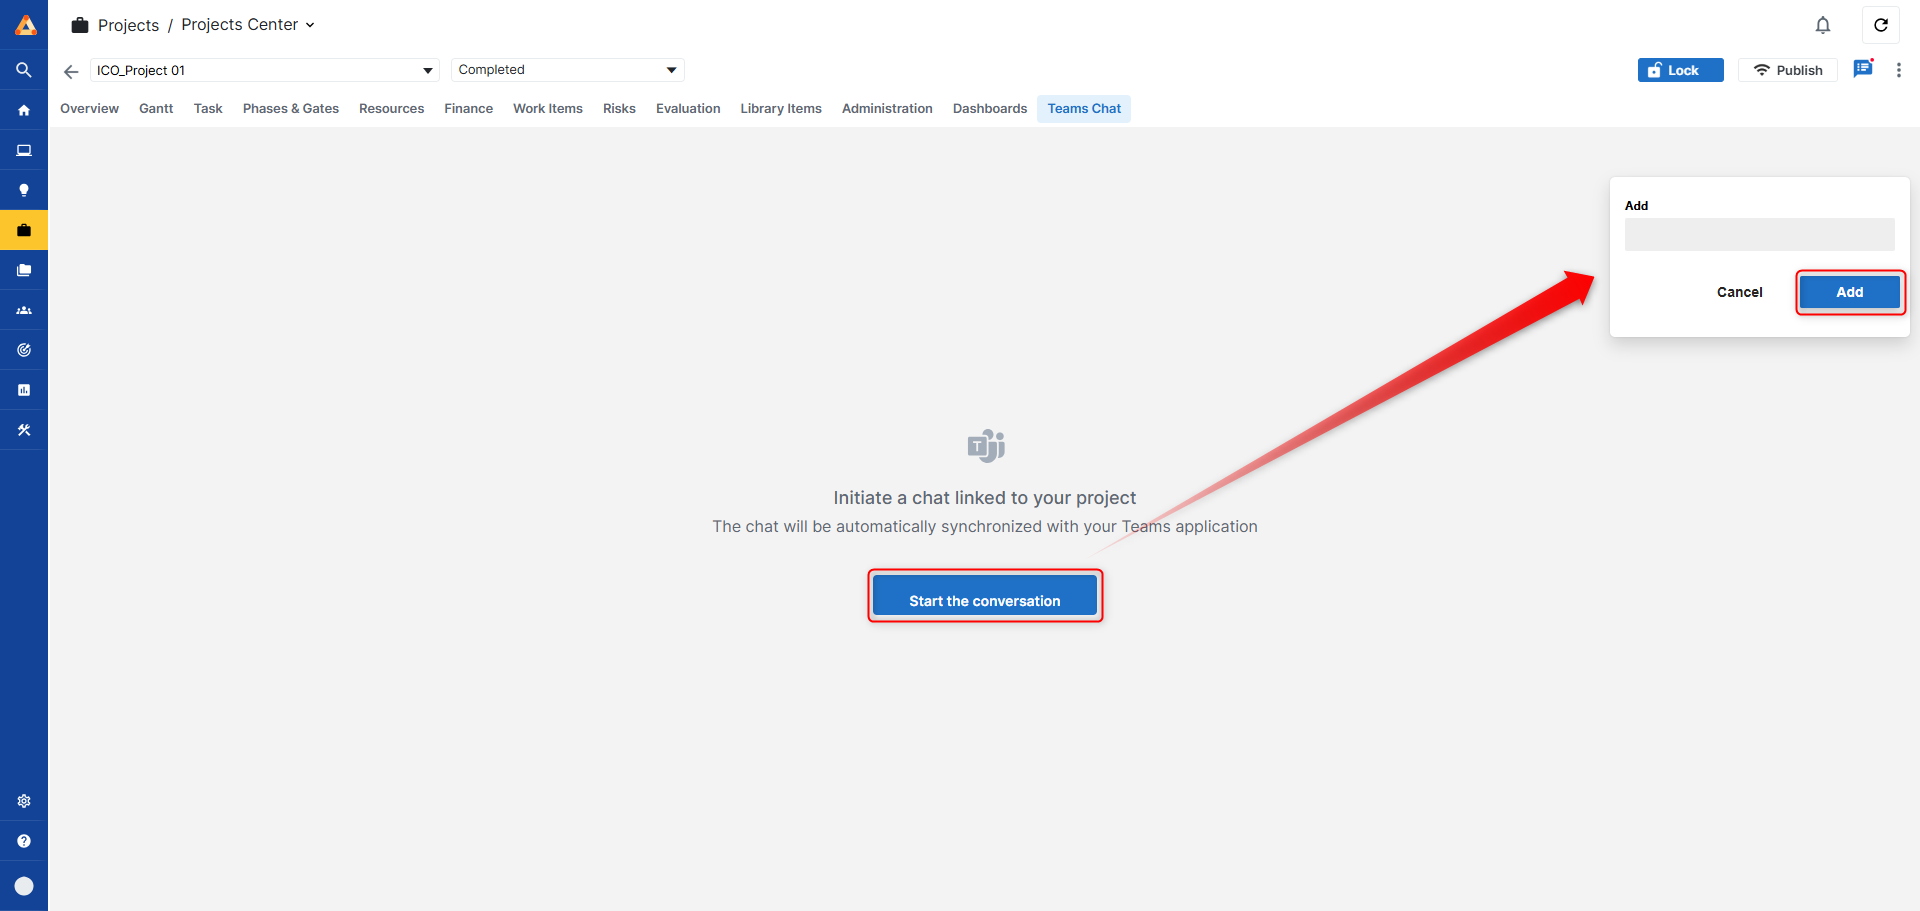This screenshot has height=911, width=1920.
Task: Open the Phases & Gates tab
Action: (290, 109)
